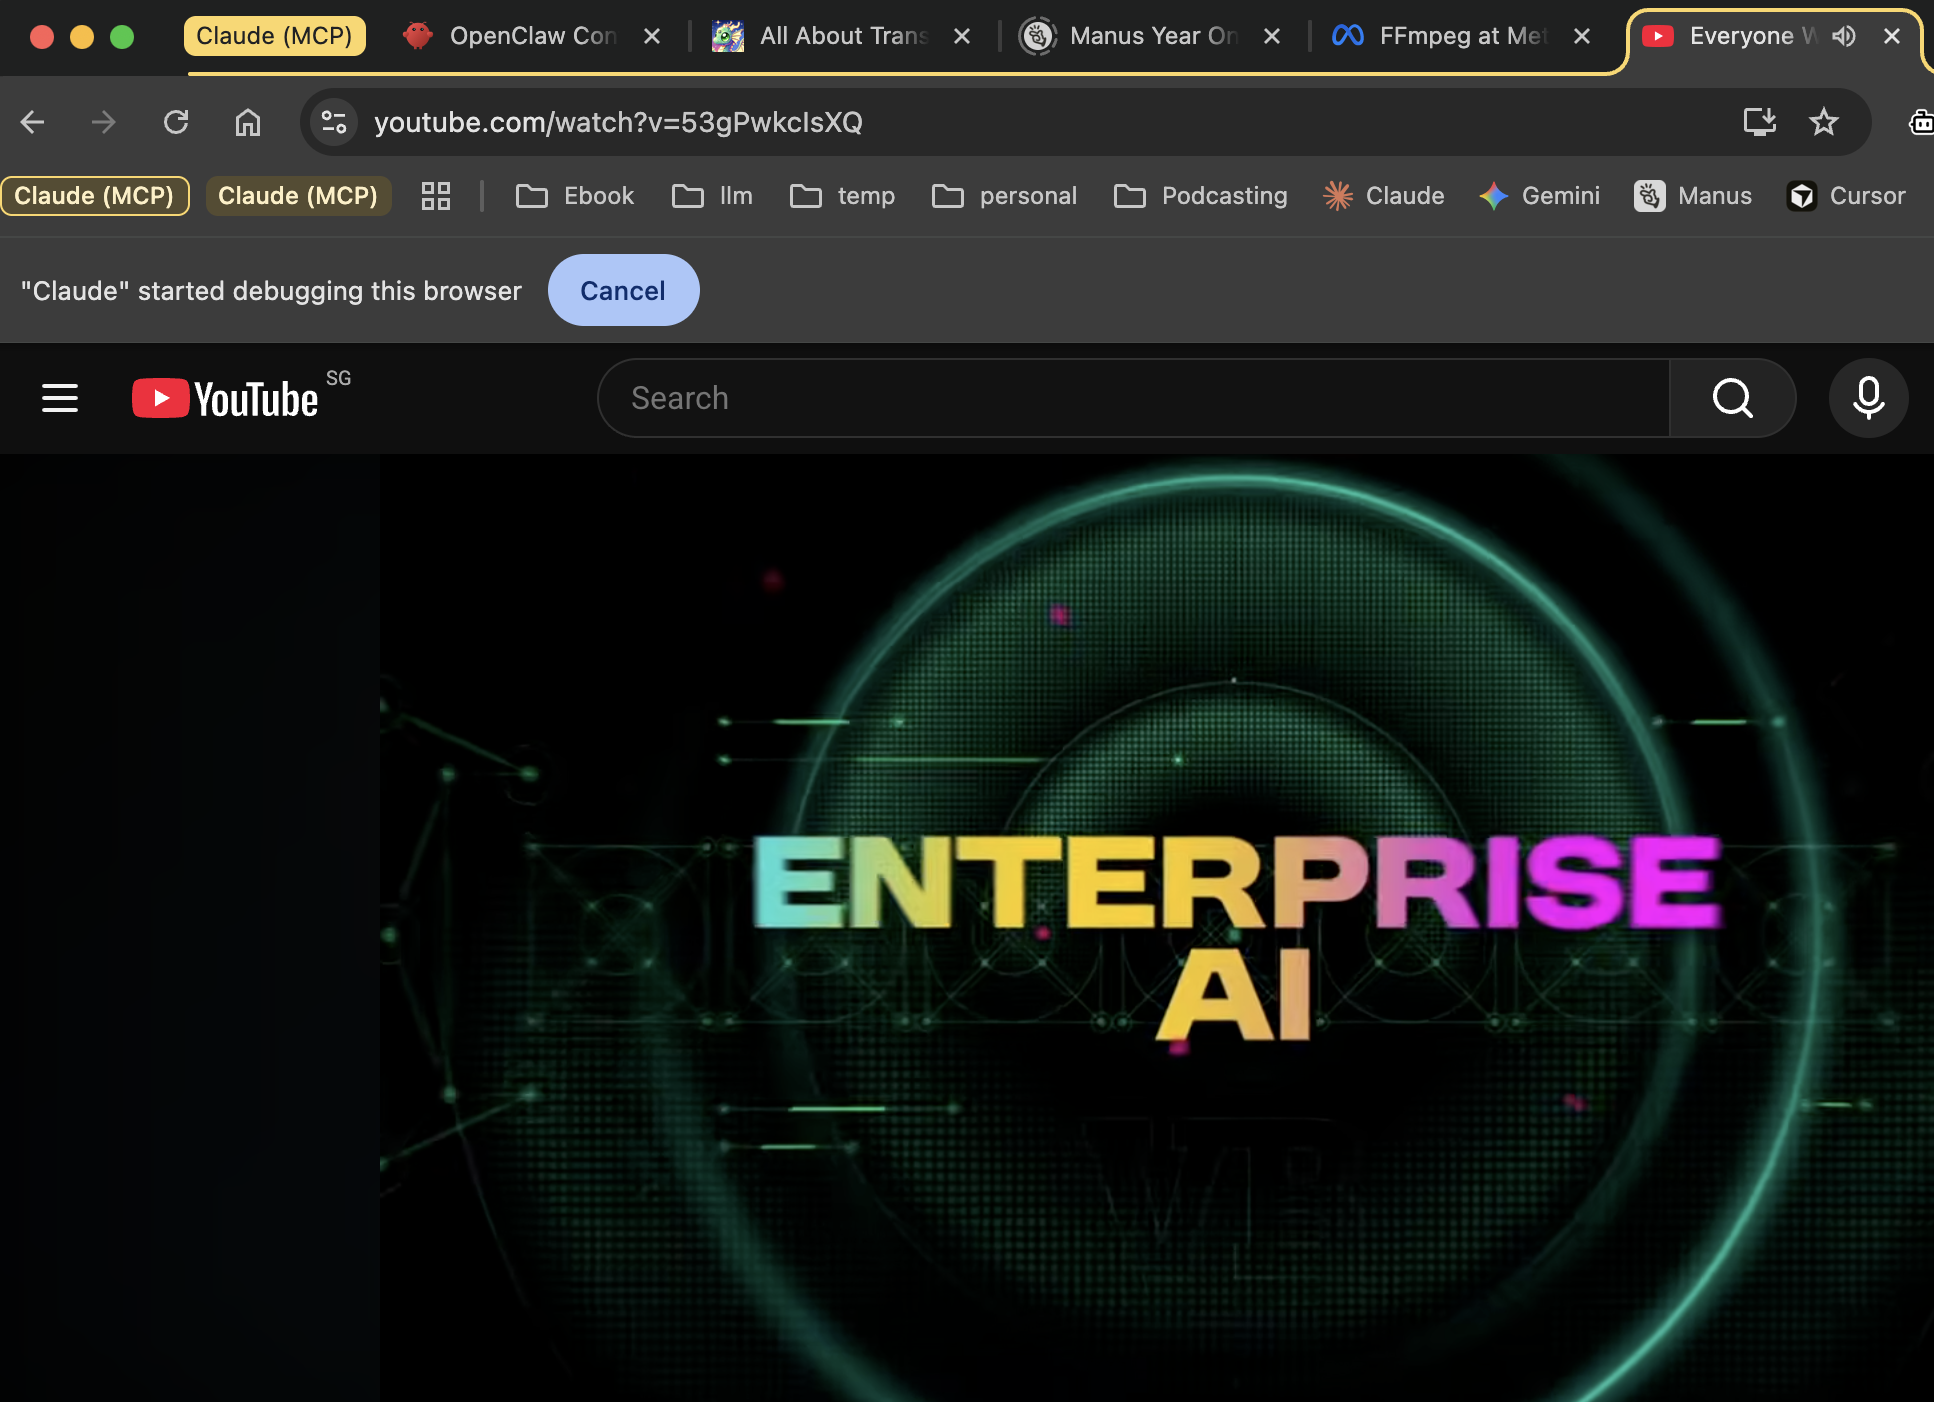Open the tab groups grid icon
Image resolution: width=1934 pixels, height=1402 pixels.
click(436, 196)
